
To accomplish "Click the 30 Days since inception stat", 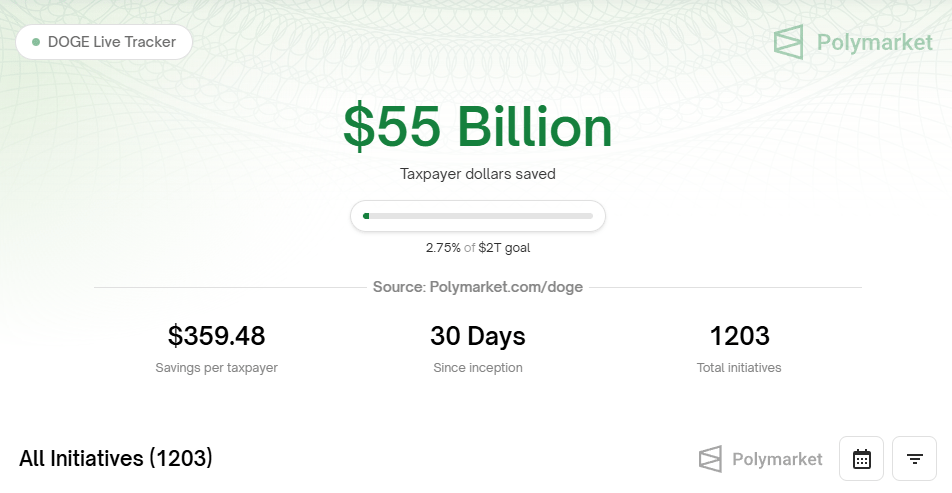I will (478, 335).
